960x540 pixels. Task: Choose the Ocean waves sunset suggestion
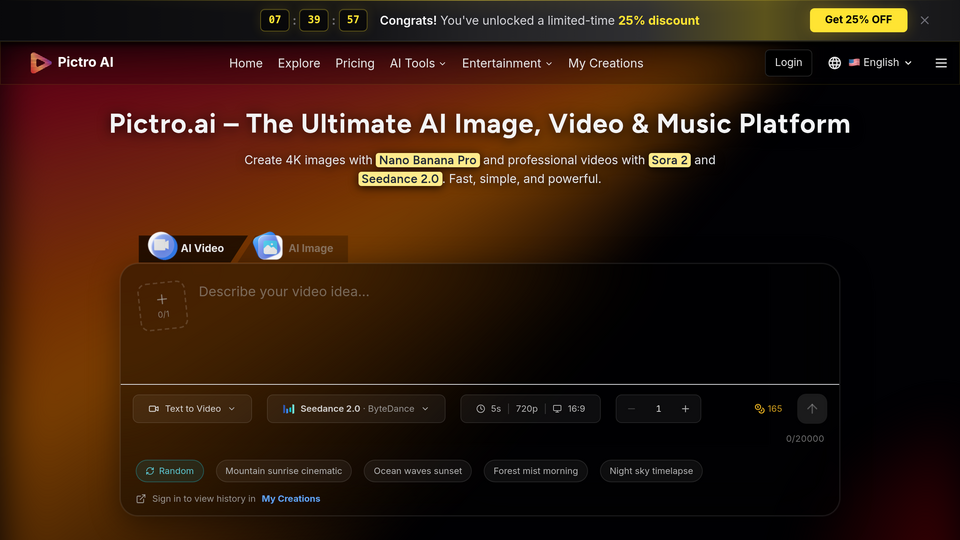pos(418,471)
